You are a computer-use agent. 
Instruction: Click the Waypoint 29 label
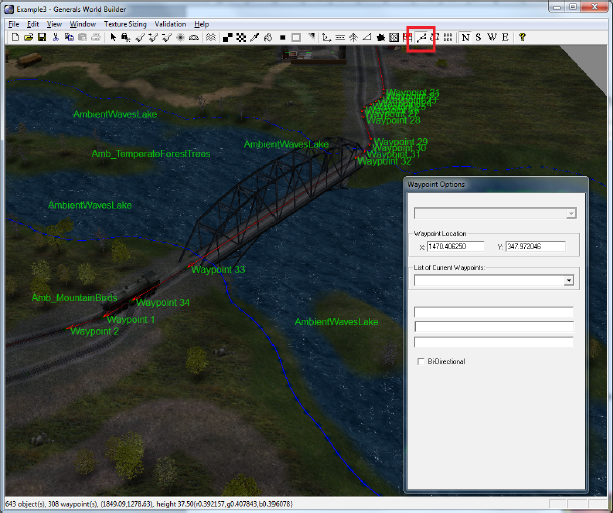click(x=401, y=142)
